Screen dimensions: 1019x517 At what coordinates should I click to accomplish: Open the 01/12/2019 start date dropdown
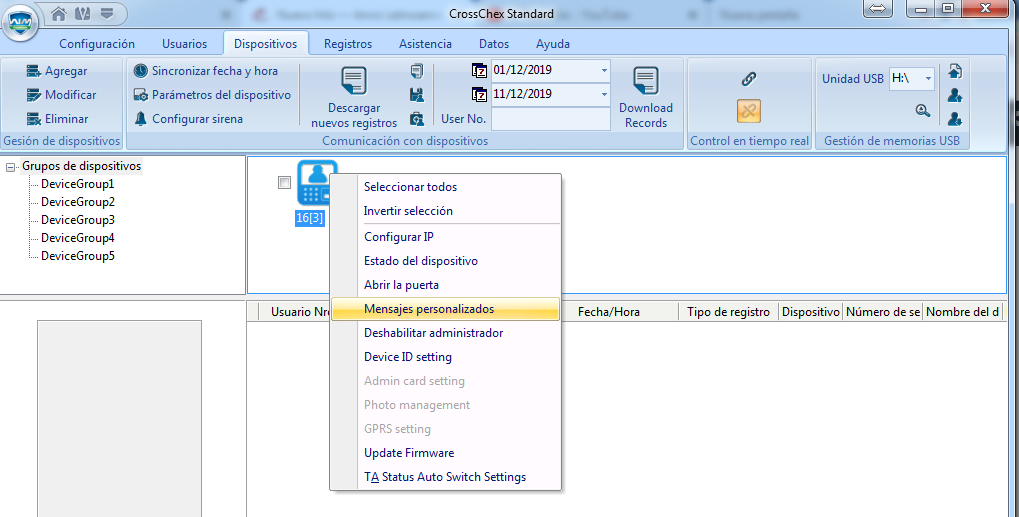click(x=604, y=70)
